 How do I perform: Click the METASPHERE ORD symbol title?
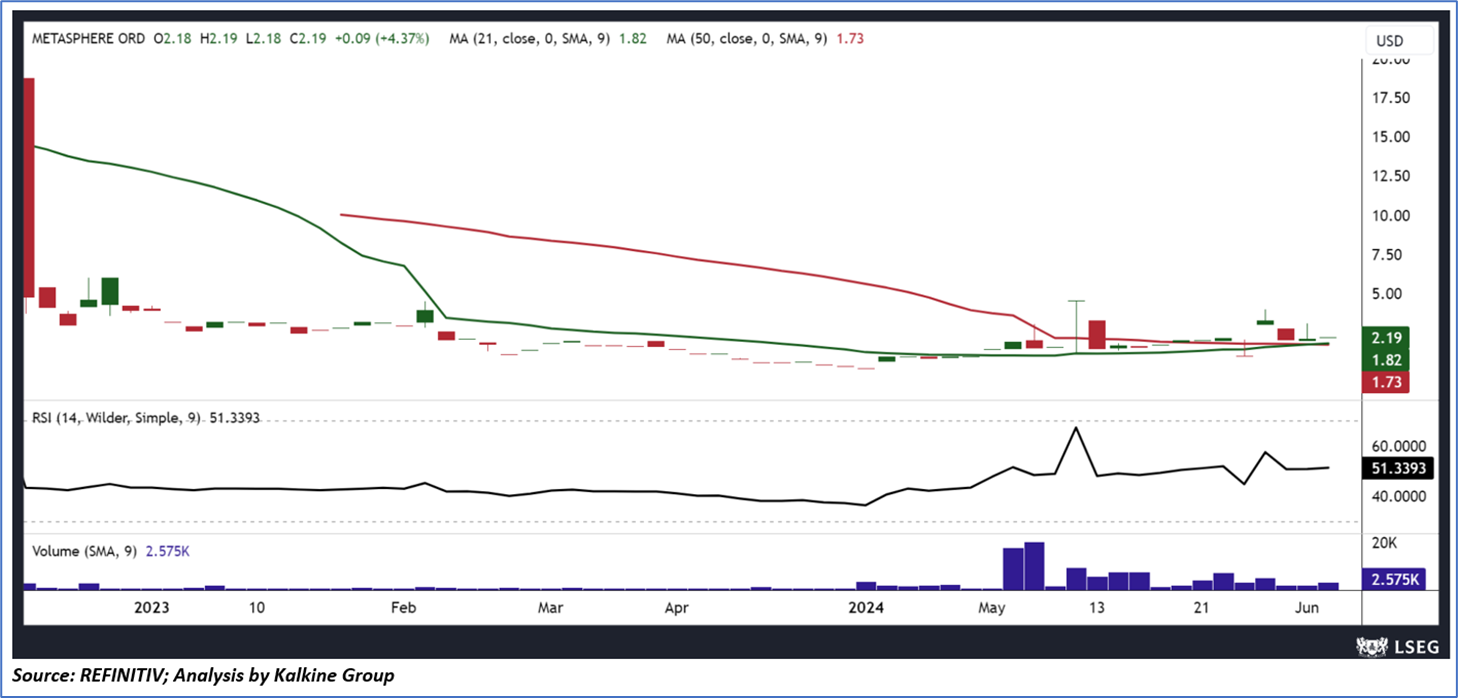point(88,38)
